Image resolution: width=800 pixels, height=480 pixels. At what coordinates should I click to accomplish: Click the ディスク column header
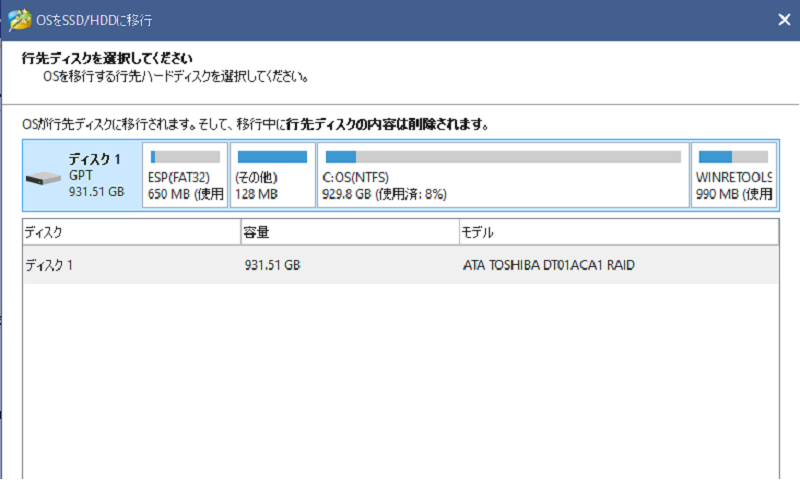click(132, 232)
